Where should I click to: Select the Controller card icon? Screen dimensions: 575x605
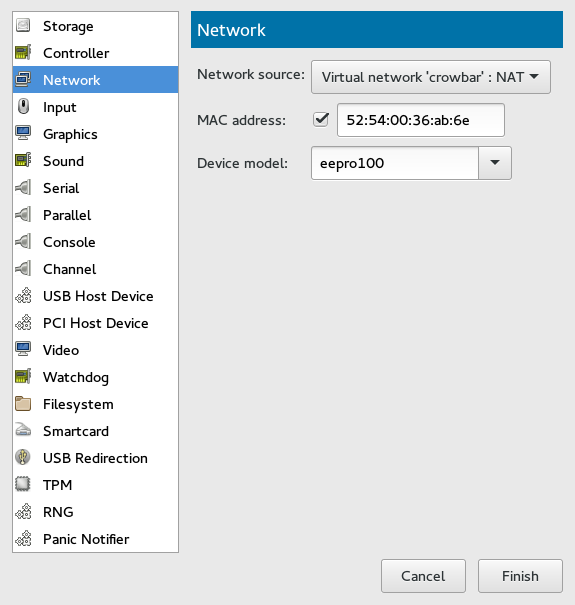coord(23,53)
